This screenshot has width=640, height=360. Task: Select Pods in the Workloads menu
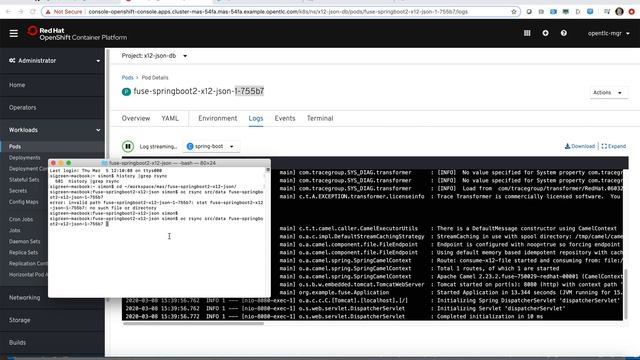15,147
